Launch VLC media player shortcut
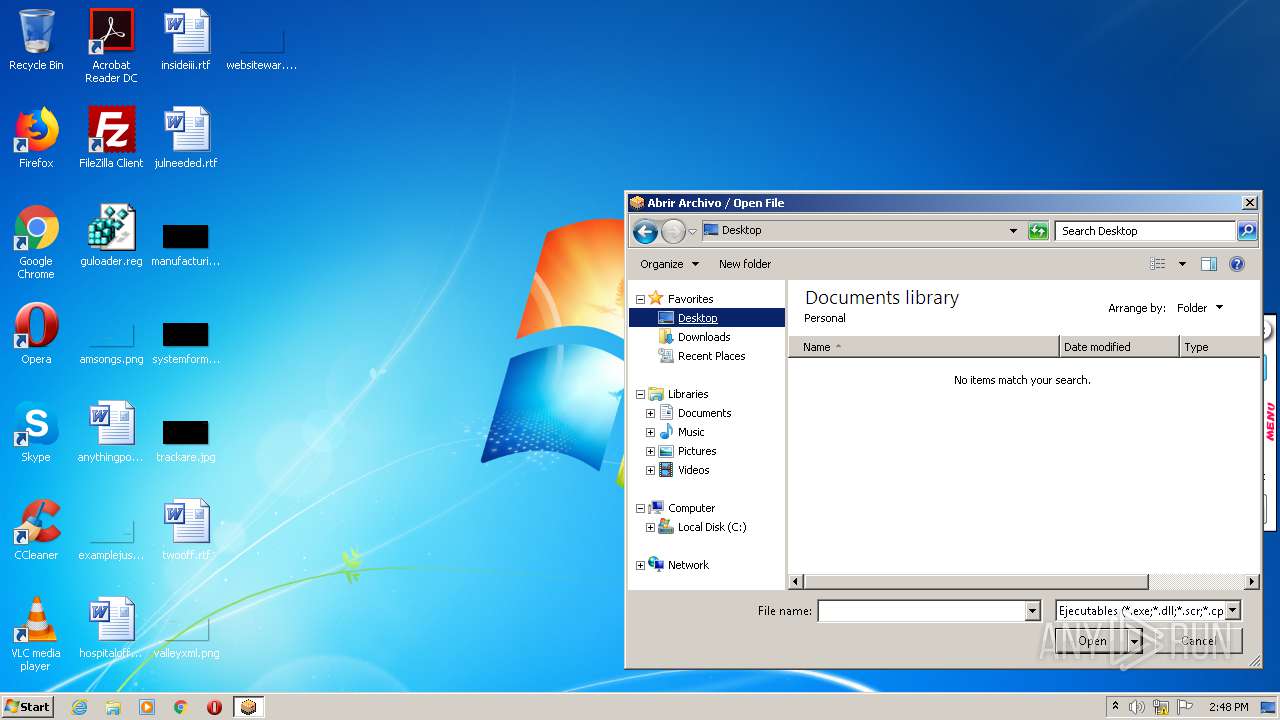The image size is (1280, 720). pyautogui.click(x=36, y=634)
